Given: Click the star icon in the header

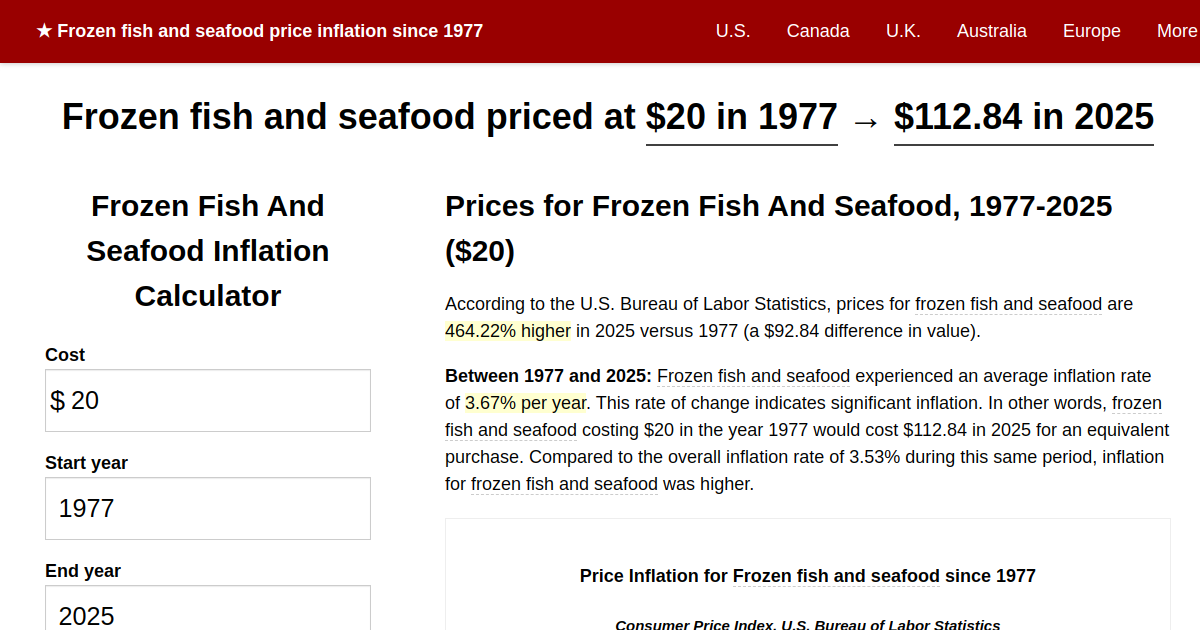Looking at the screenshot, I should (40, 30).
